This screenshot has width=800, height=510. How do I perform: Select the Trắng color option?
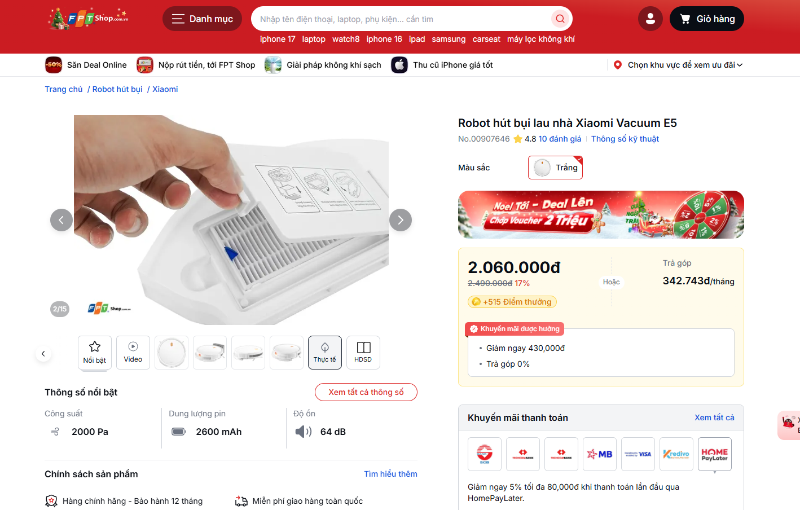coord(555,168)
